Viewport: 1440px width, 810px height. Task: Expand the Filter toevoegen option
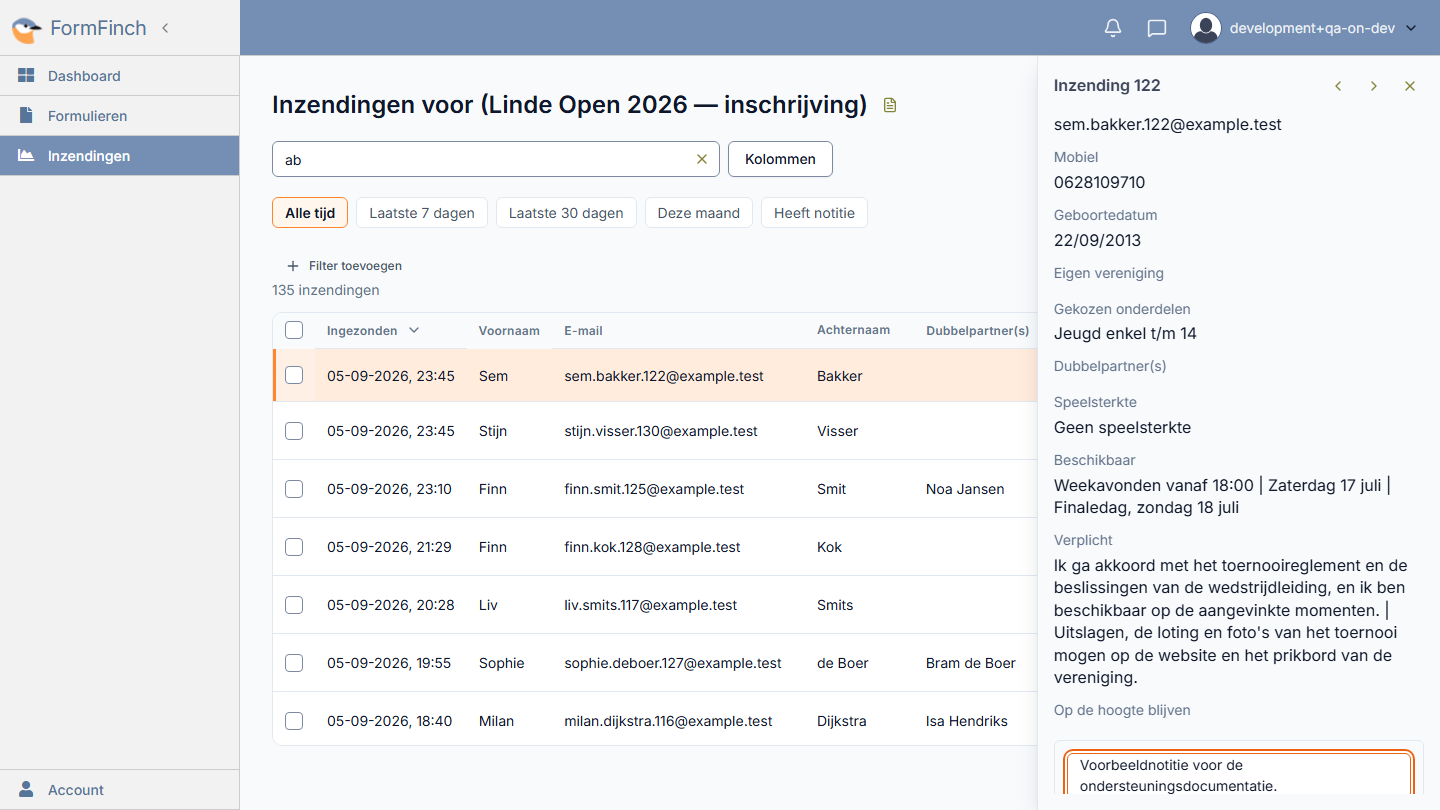(x=345, y=266)
